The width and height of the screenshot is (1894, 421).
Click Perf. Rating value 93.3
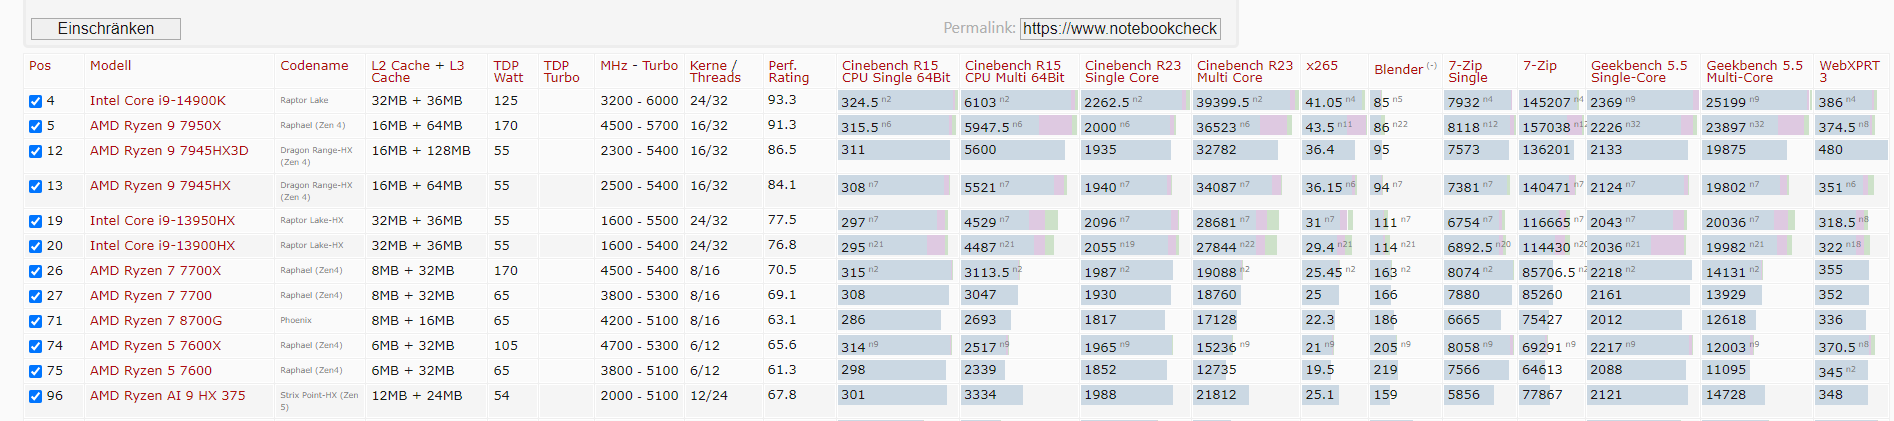pyautogui.click(x=782, y=100)
